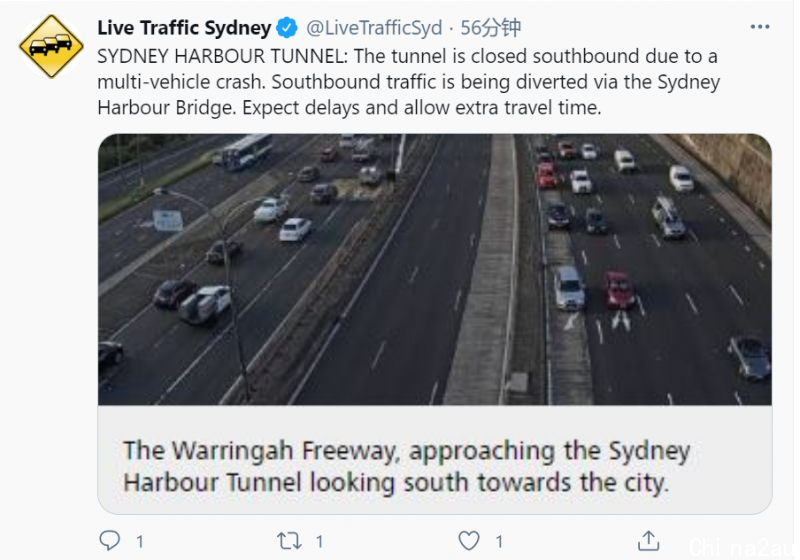The height and width of the screenshot is (560, 800).
Task: Click the Warringah Freeway caption card text
Action: pos(406,466)
